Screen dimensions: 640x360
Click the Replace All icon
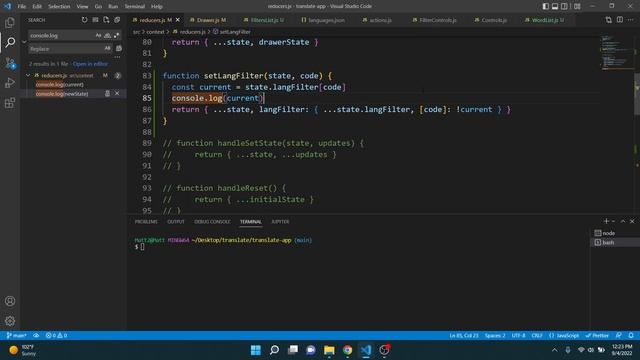pos(119,49)
